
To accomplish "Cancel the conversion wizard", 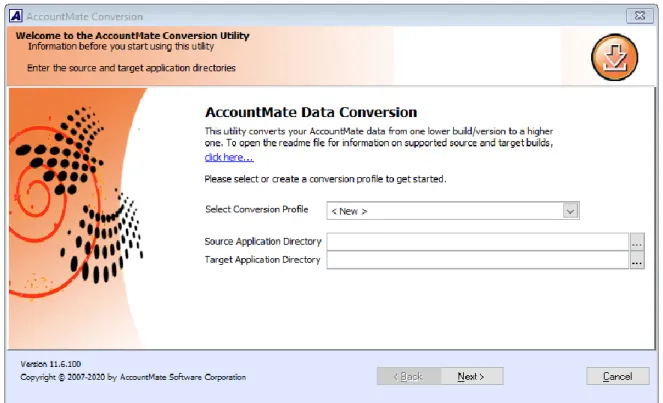I will point(618,376).
